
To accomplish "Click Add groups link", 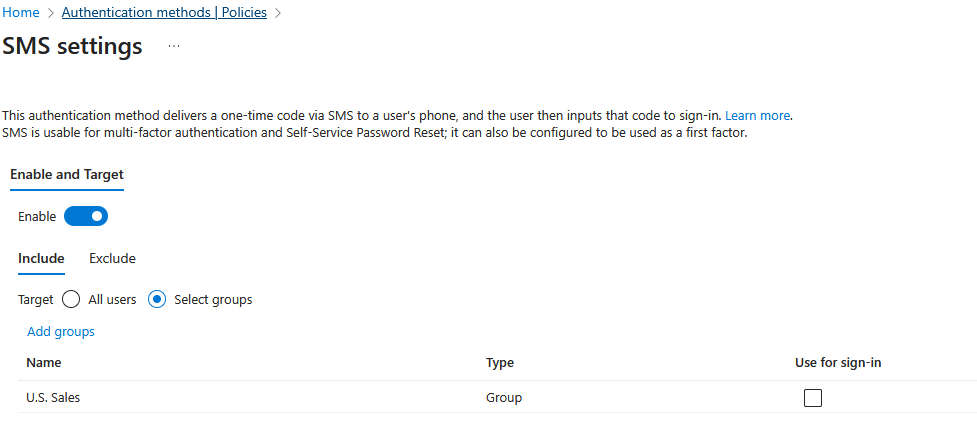I will (61, 331).
